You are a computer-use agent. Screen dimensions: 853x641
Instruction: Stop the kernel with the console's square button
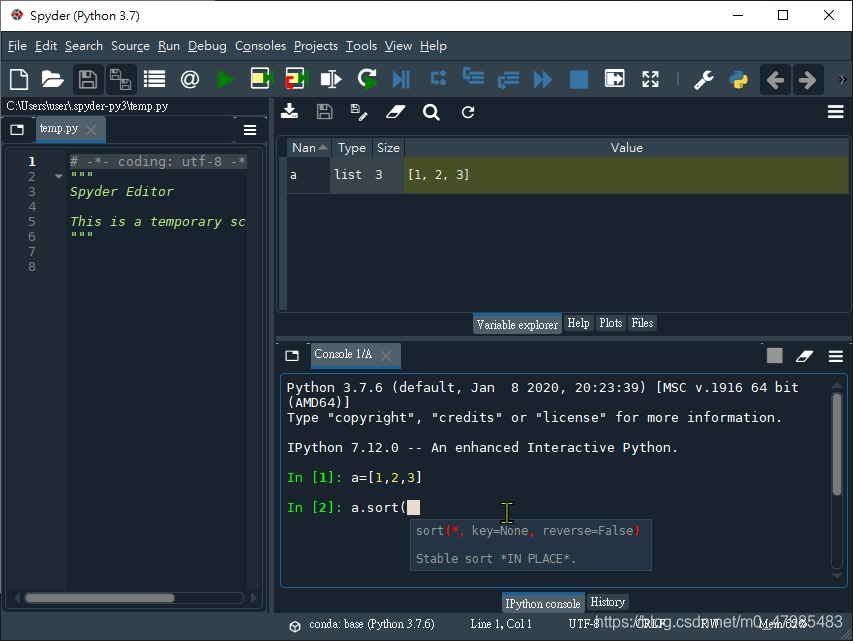click(x=774, y=355)
